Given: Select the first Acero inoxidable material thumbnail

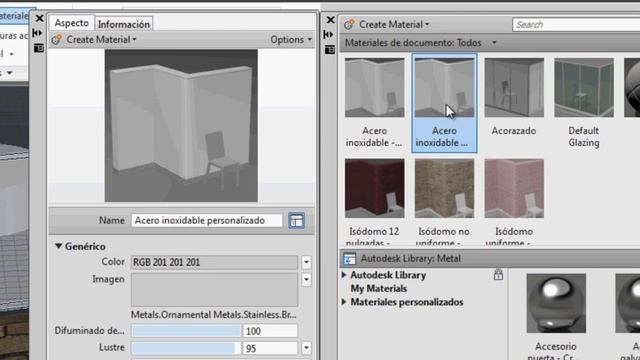Looking at the screenshot, I should [x=375, y=87].
